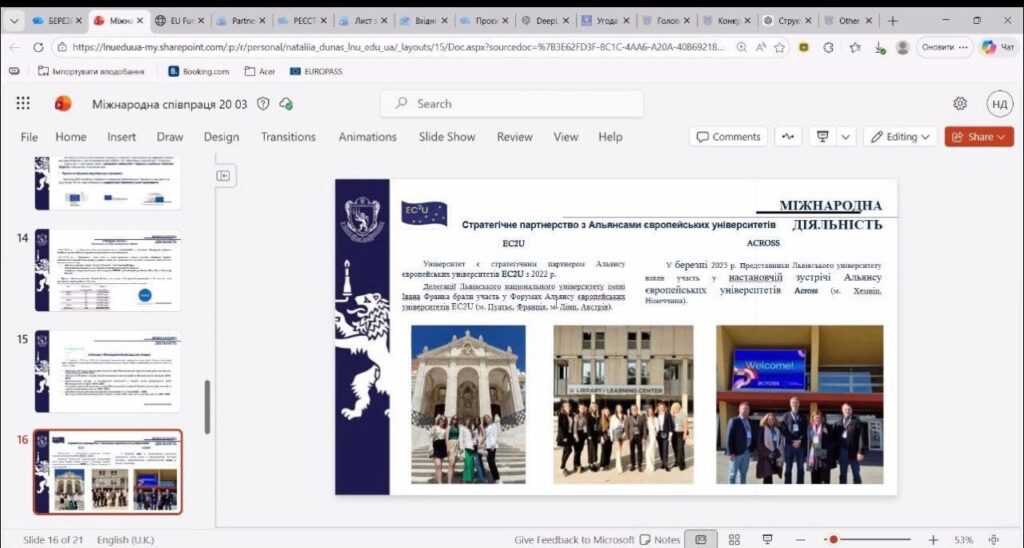
Task: Click the Catch up activity icon
Action: (788, 137)
